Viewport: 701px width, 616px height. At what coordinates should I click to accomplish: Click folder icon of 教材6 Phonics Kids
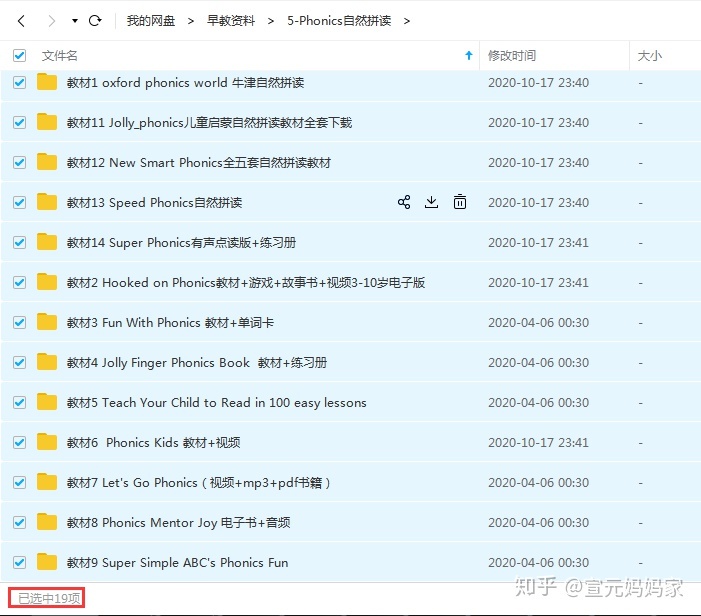pos(47,442)
